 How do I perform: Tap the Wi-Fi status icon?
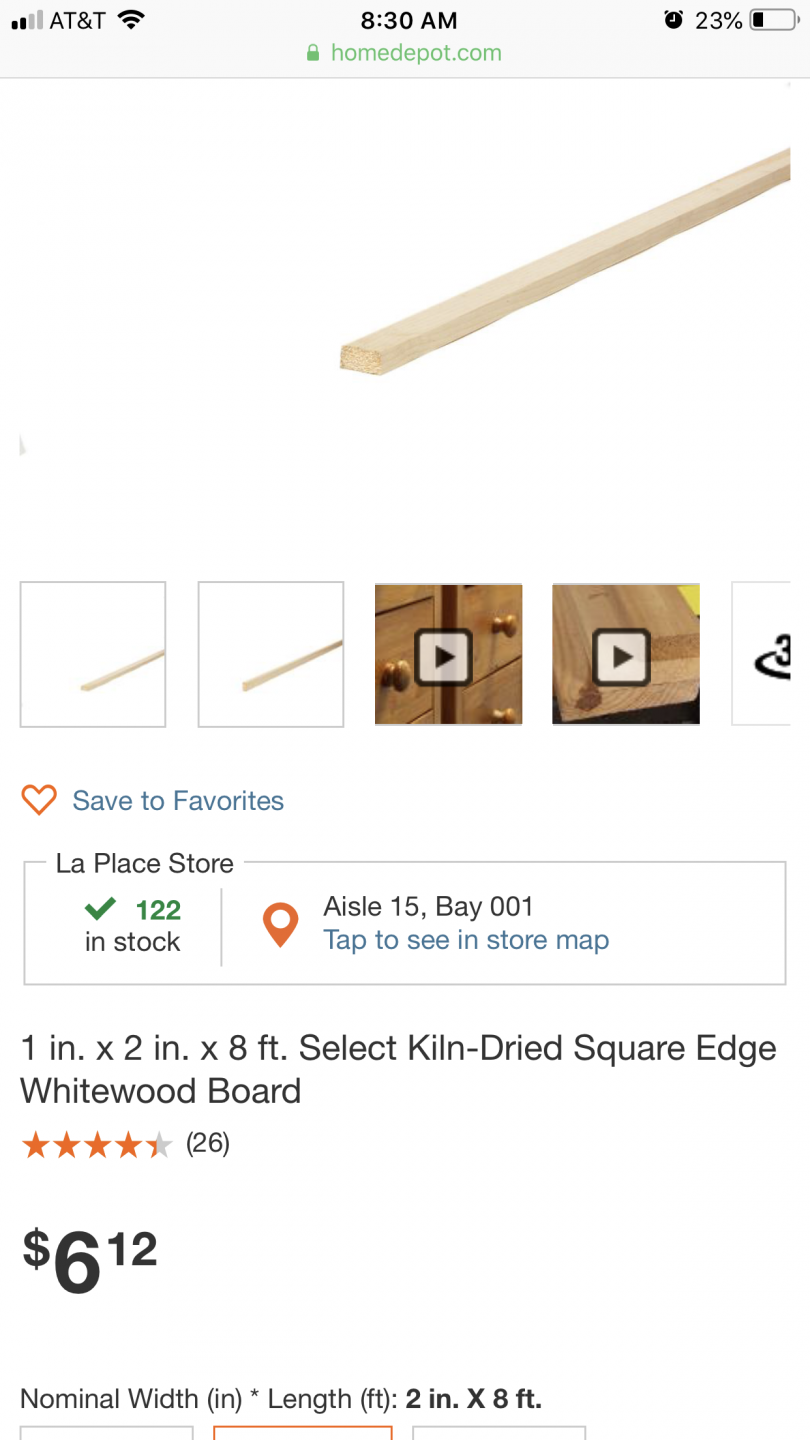pos(130,20)
